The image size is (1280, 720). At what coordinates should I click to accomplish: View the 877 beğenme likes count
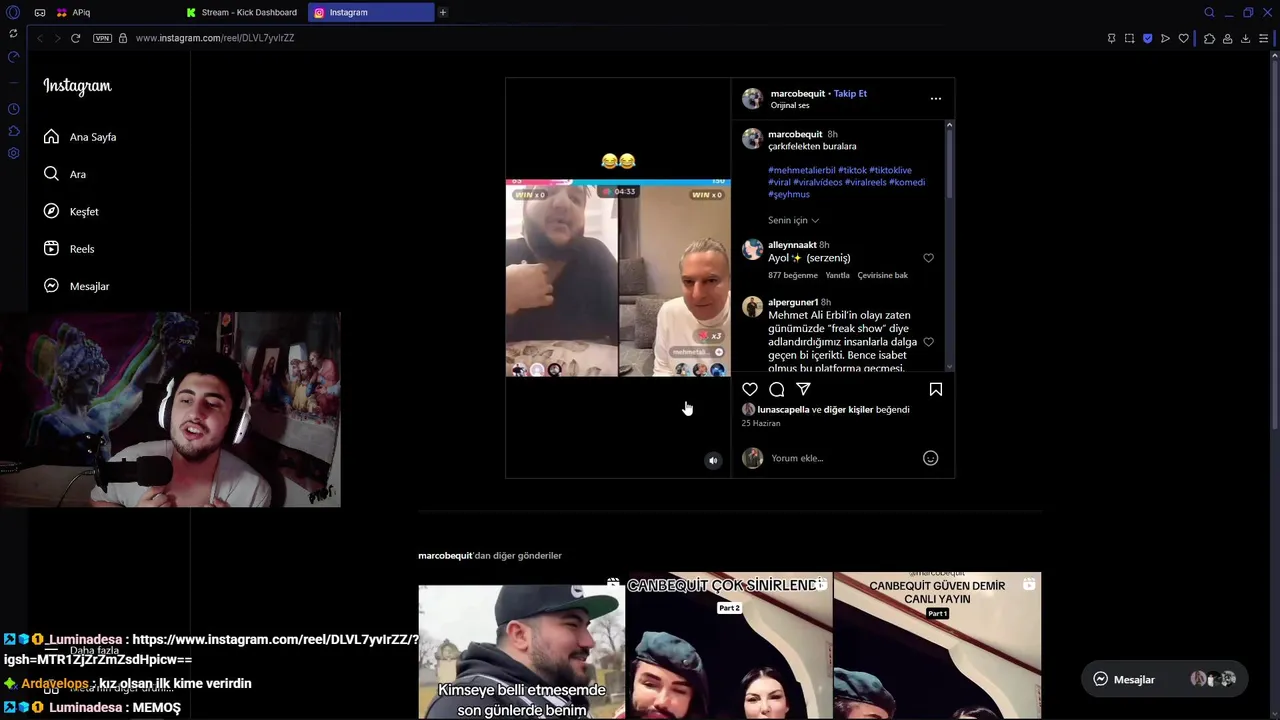point(793,275)
